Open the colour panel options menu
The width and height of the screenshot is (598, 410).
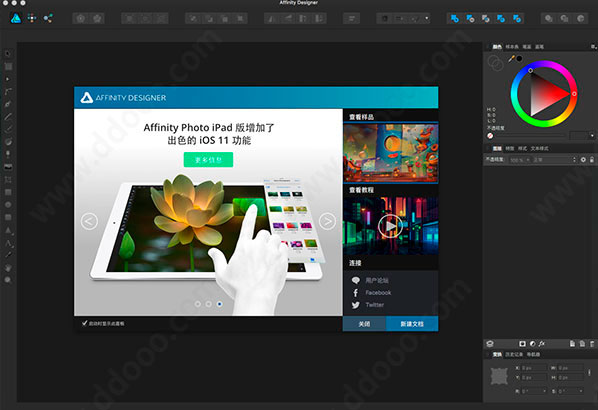(x=593, y=47)
